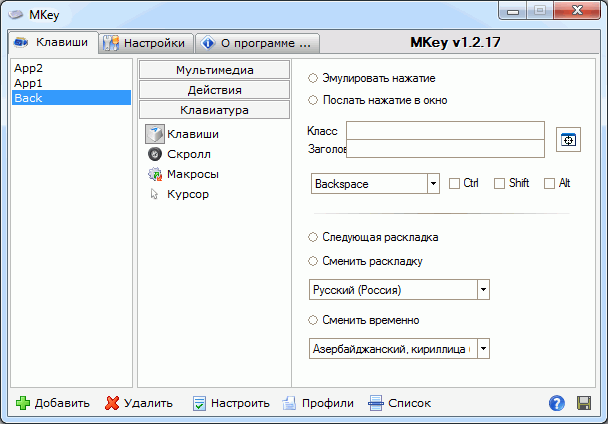Click the Удалить button label
Screen dimensions: 608x424
(148, 403)
